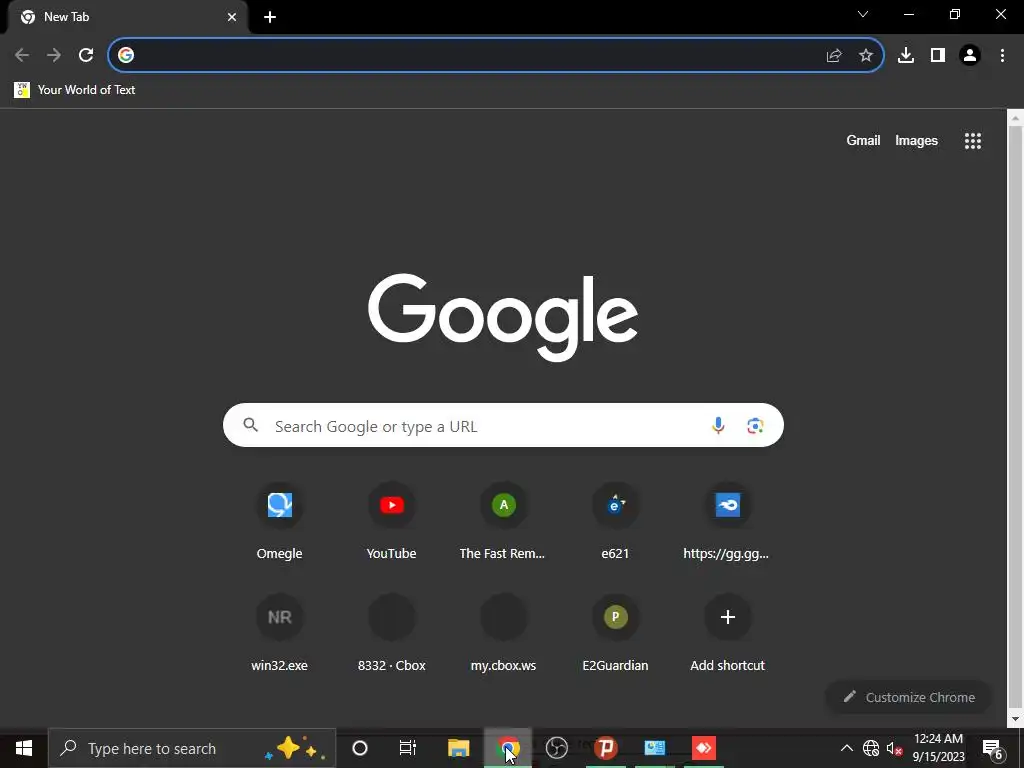
Task: Bookmark this tab with the star icon
Action: point(865,56)
